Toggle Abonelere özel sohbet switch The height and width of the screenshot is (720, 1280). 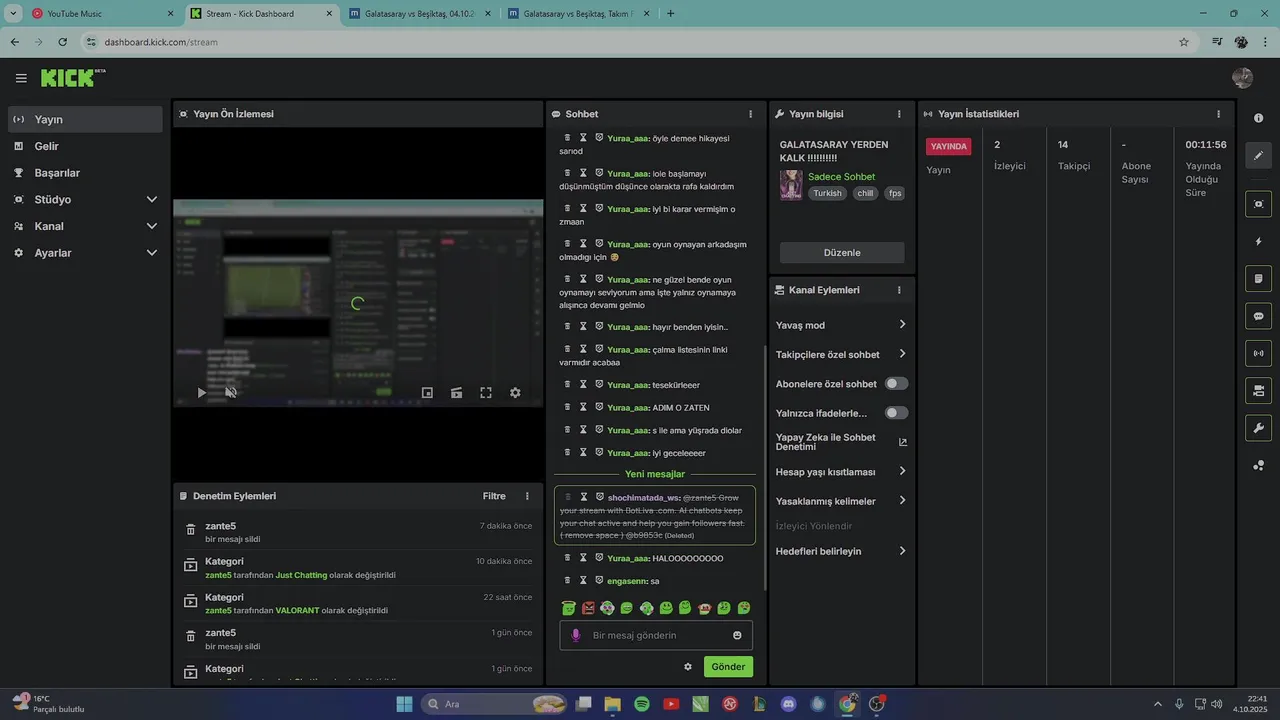(x=897, y=384)
